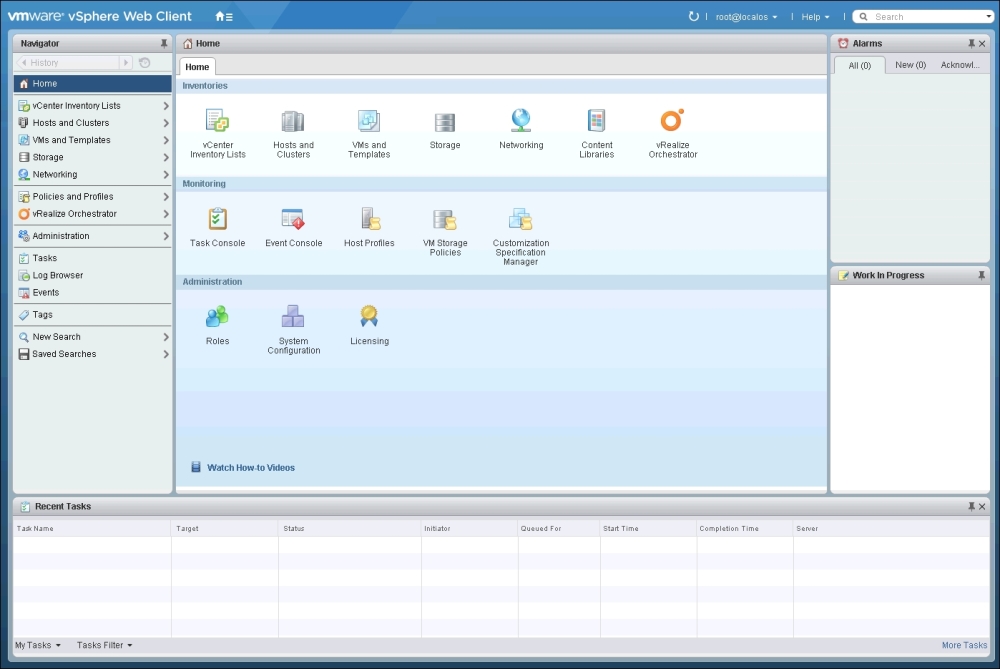Expand Hosts and Clusters chevron in Navigator
1000x669 pixels.
click(166, 123)
